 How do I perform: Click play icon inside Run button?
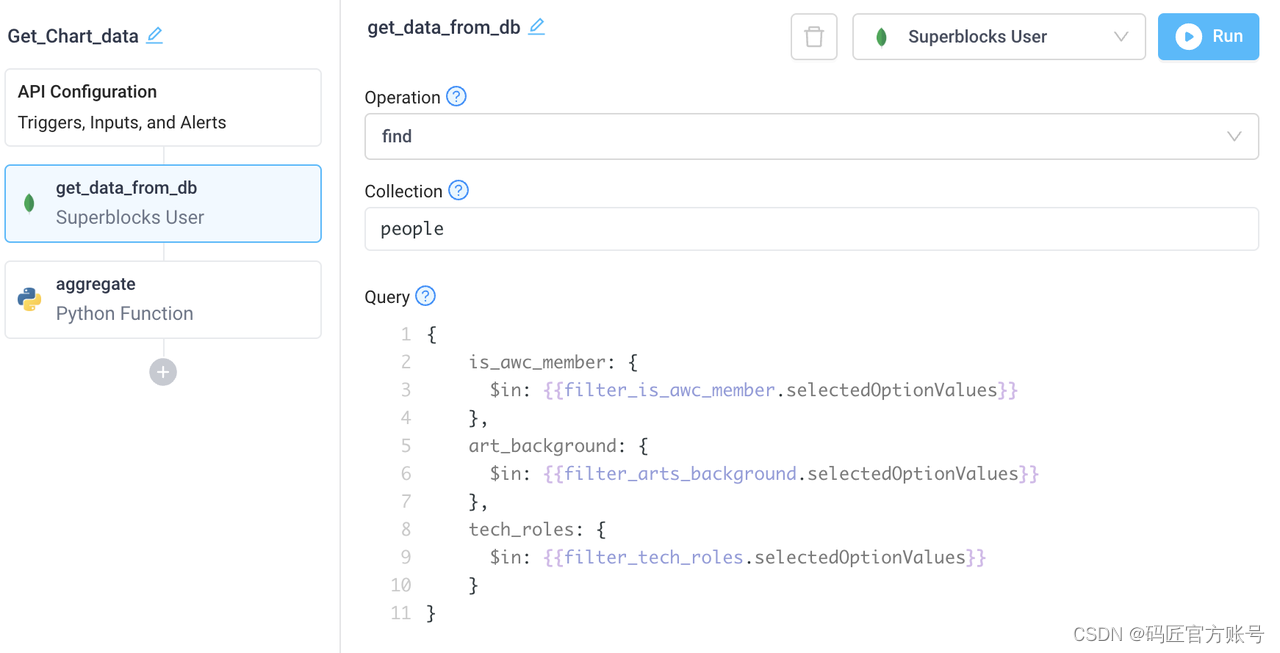coord(1188,37)
